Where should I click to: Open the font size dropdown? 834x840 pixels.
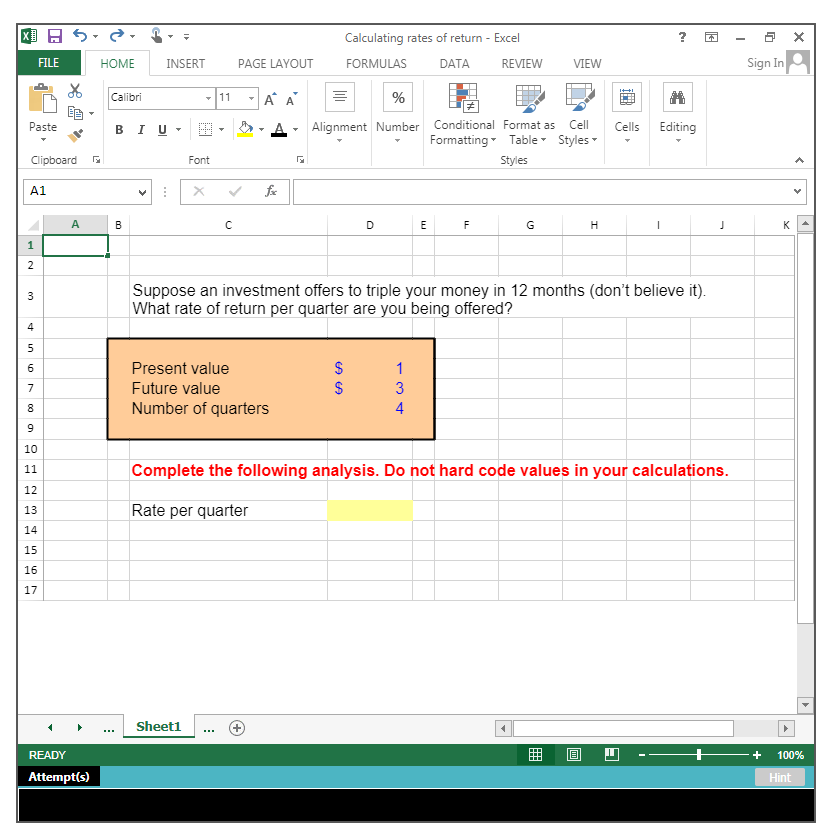(249, 98)
